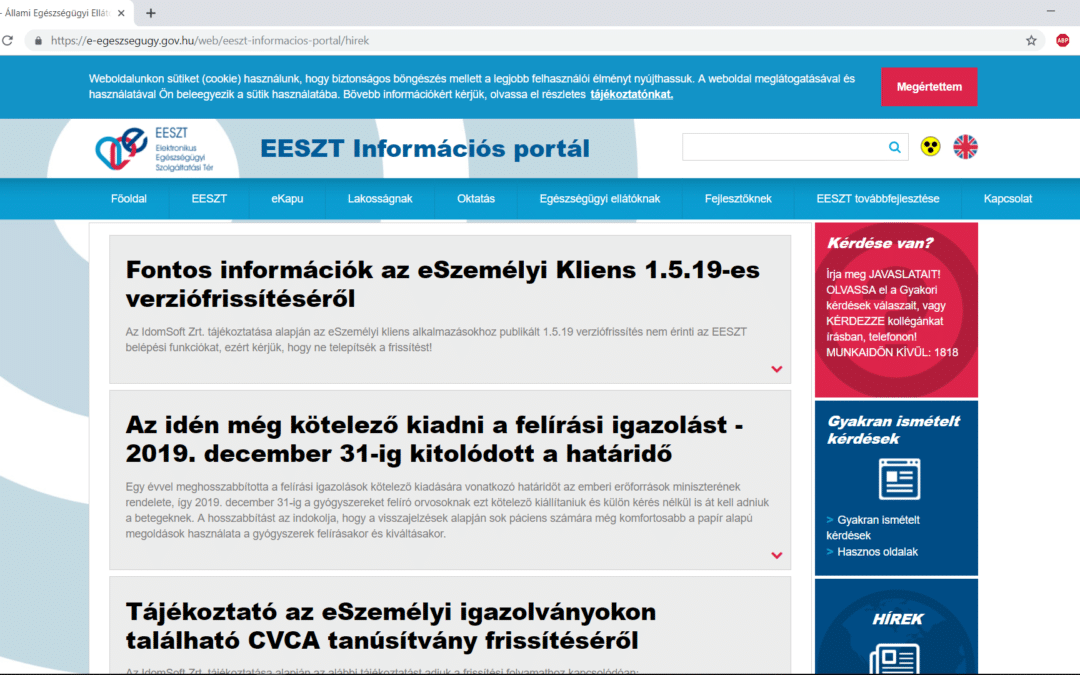
Task: Open the Hasznos oldalak link
Action: (877, 552)
